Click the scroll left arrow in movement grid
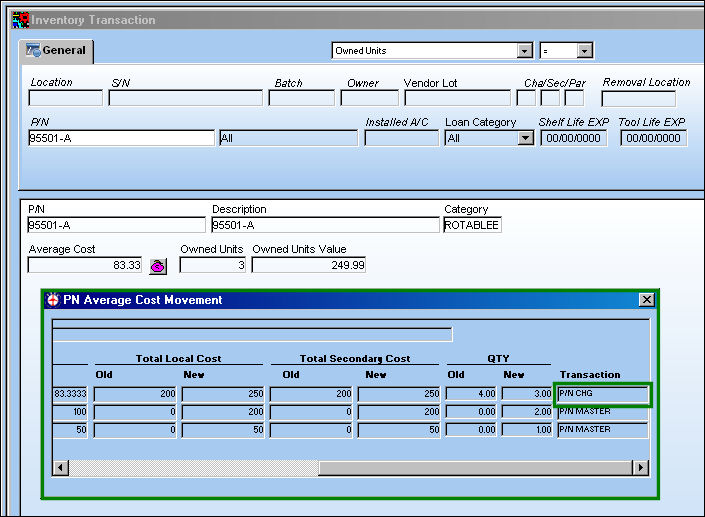The image size is (705, 517). coord(60,468)
